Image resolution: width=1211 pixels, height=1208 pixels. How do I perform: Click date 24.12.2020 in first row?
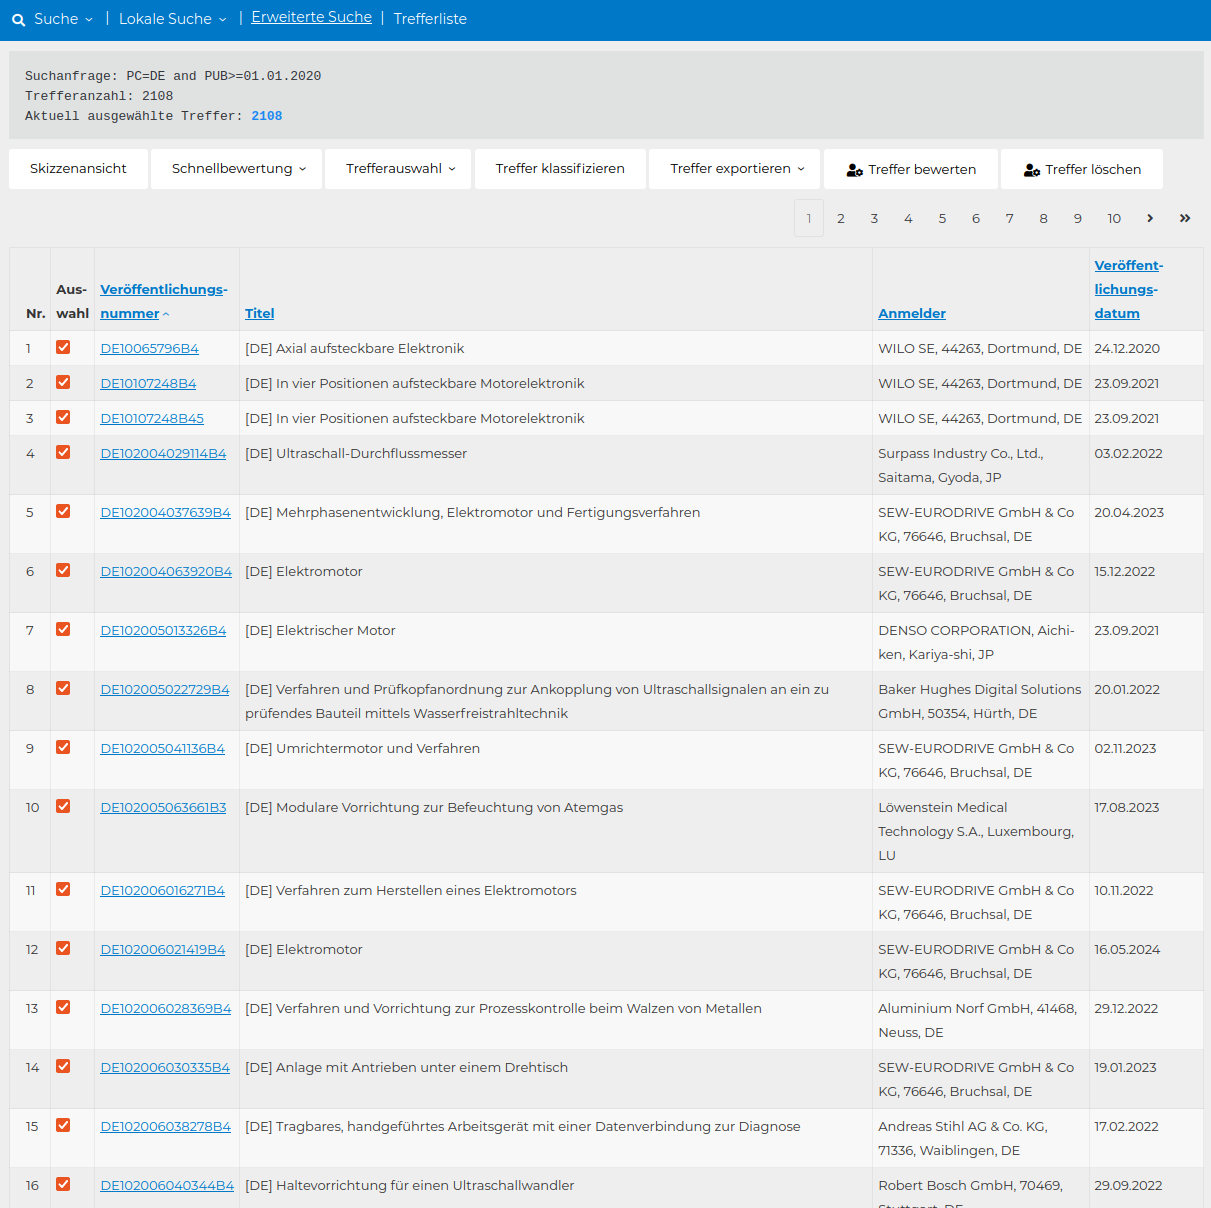click(x=1127, y=348)
